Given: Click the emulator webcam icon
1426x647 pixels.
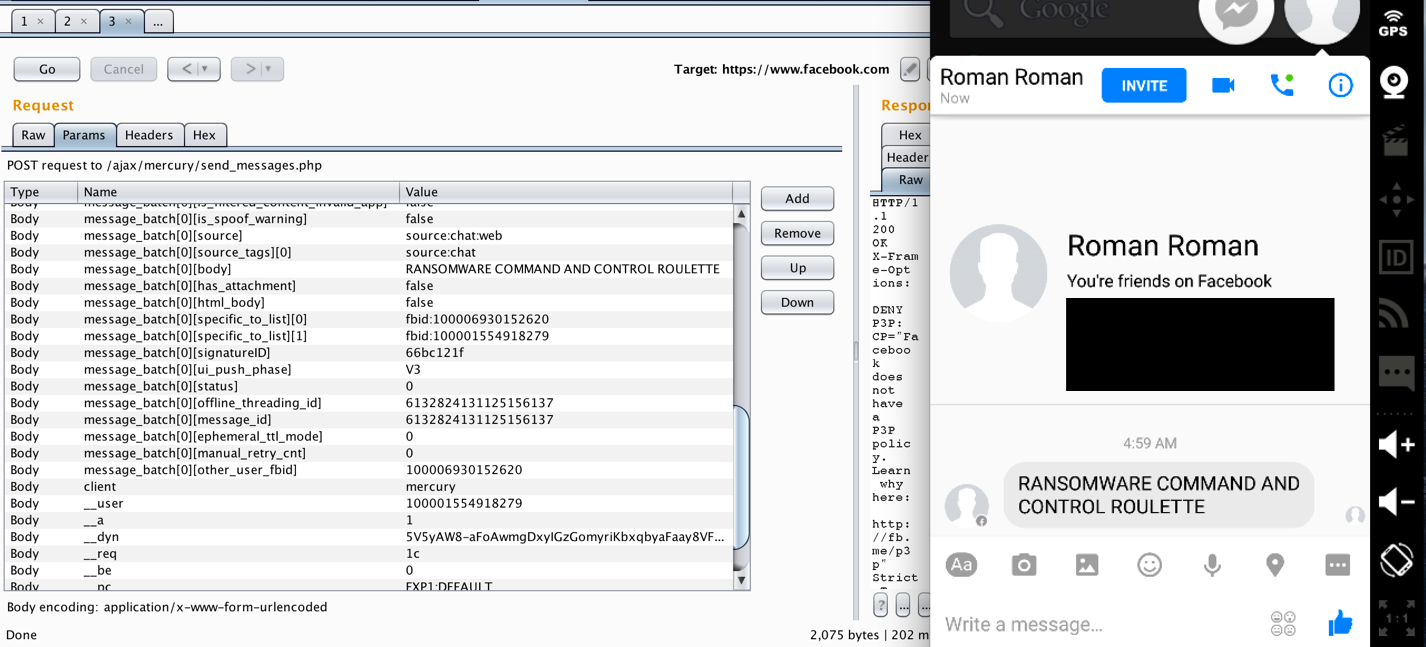Looking at the screenshot, I should 1396,82.
